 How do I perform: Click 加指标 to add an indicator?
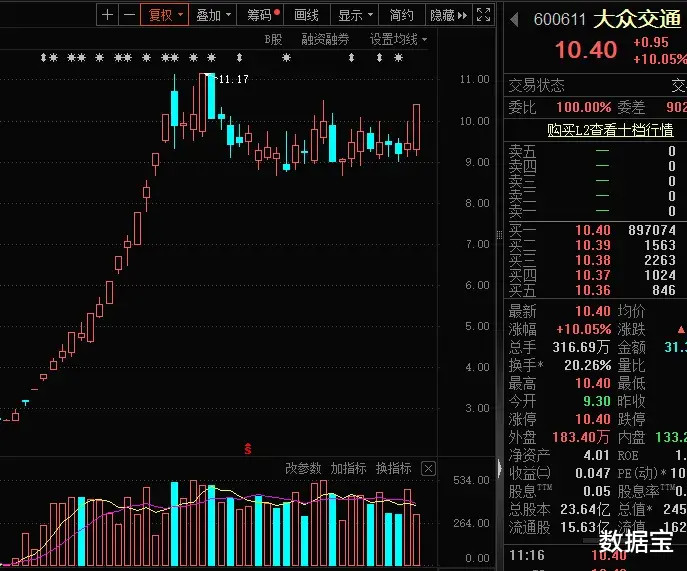click(348, 468)
